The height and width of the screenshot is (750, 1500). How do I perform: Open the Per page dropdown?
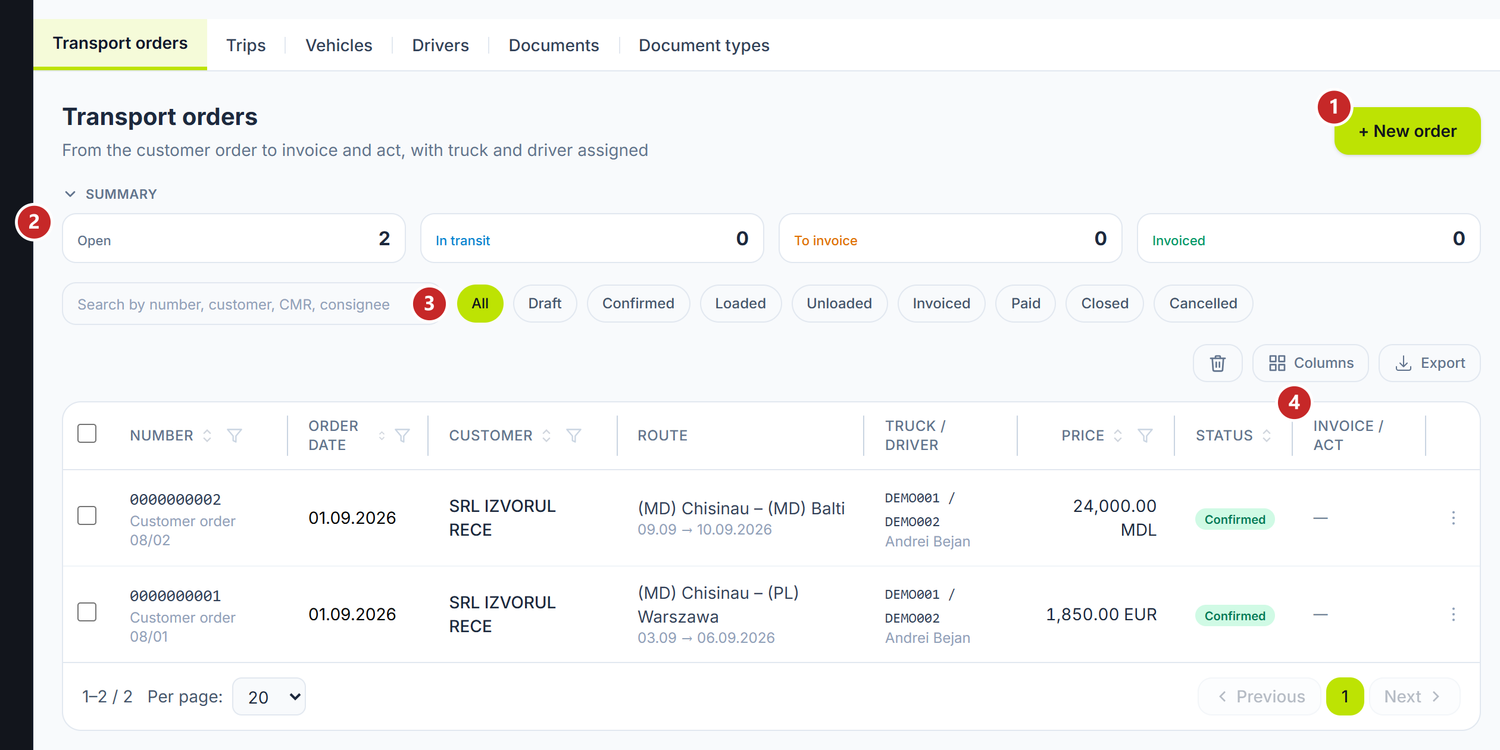click(x=269, y=697)
